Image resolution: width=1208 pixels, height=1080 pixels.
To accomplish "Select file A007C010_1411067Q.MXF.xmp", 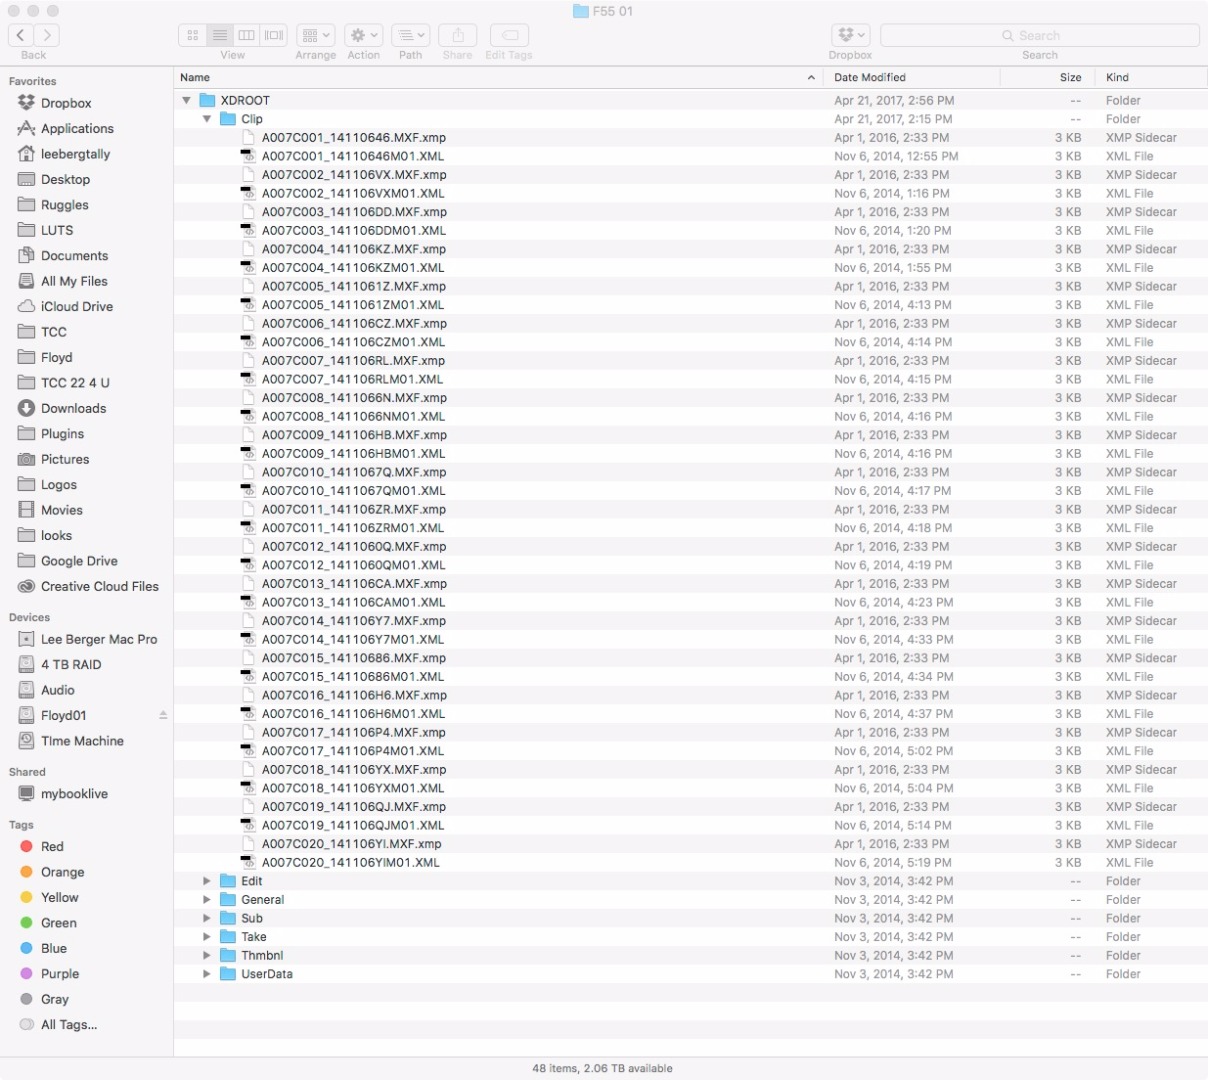I will 354,472.
